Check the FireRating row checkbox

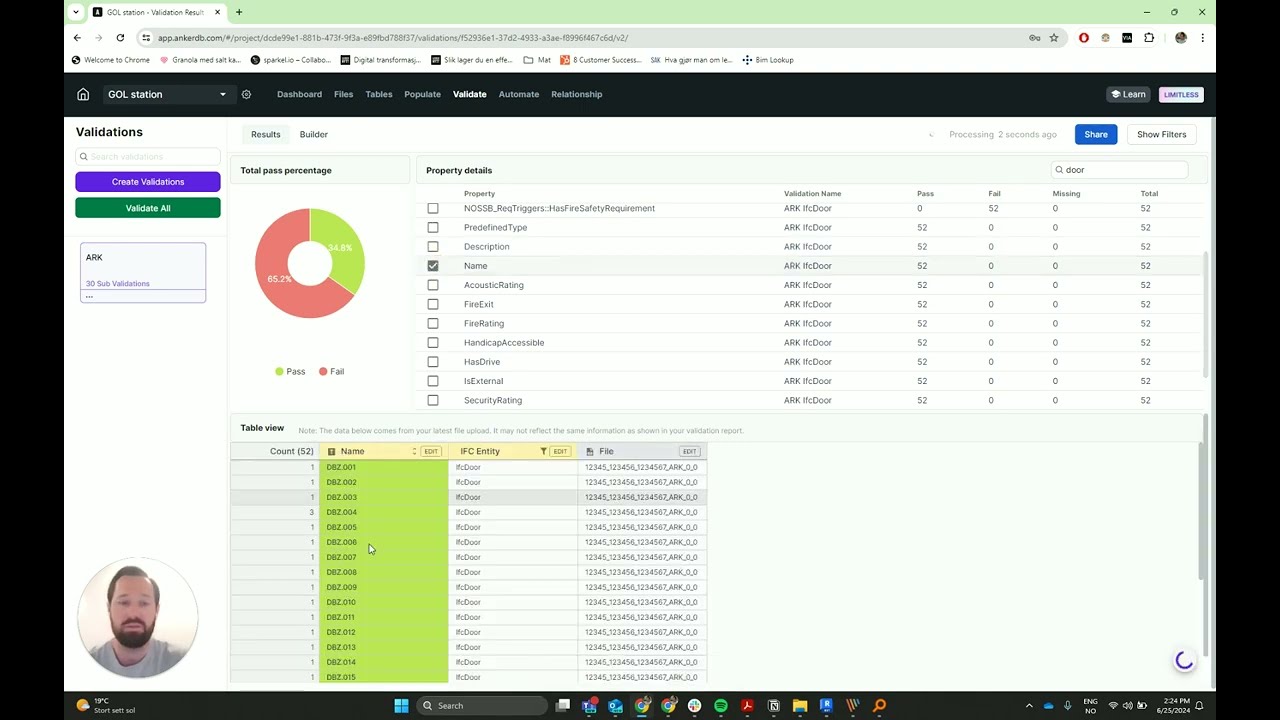433,323
